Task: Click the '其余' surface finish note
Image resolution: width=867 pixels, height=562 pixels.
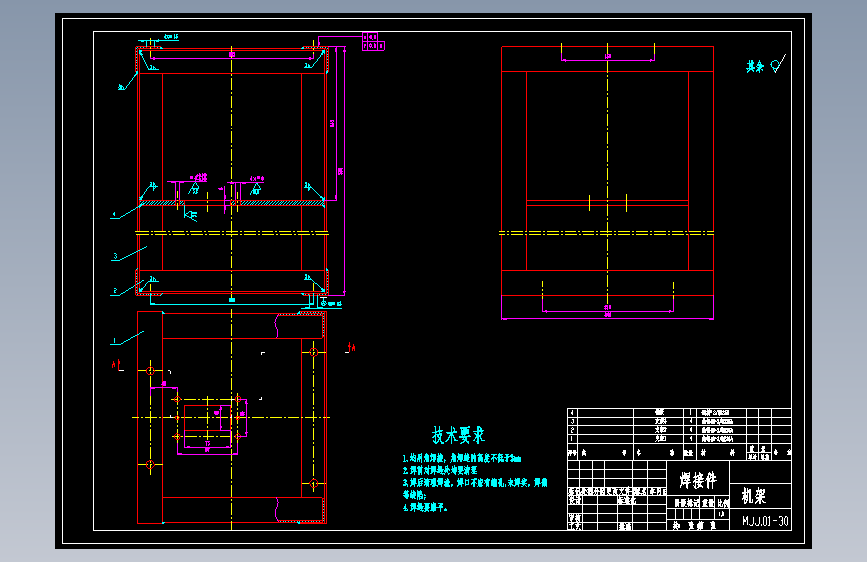Action: pos(755,67)
